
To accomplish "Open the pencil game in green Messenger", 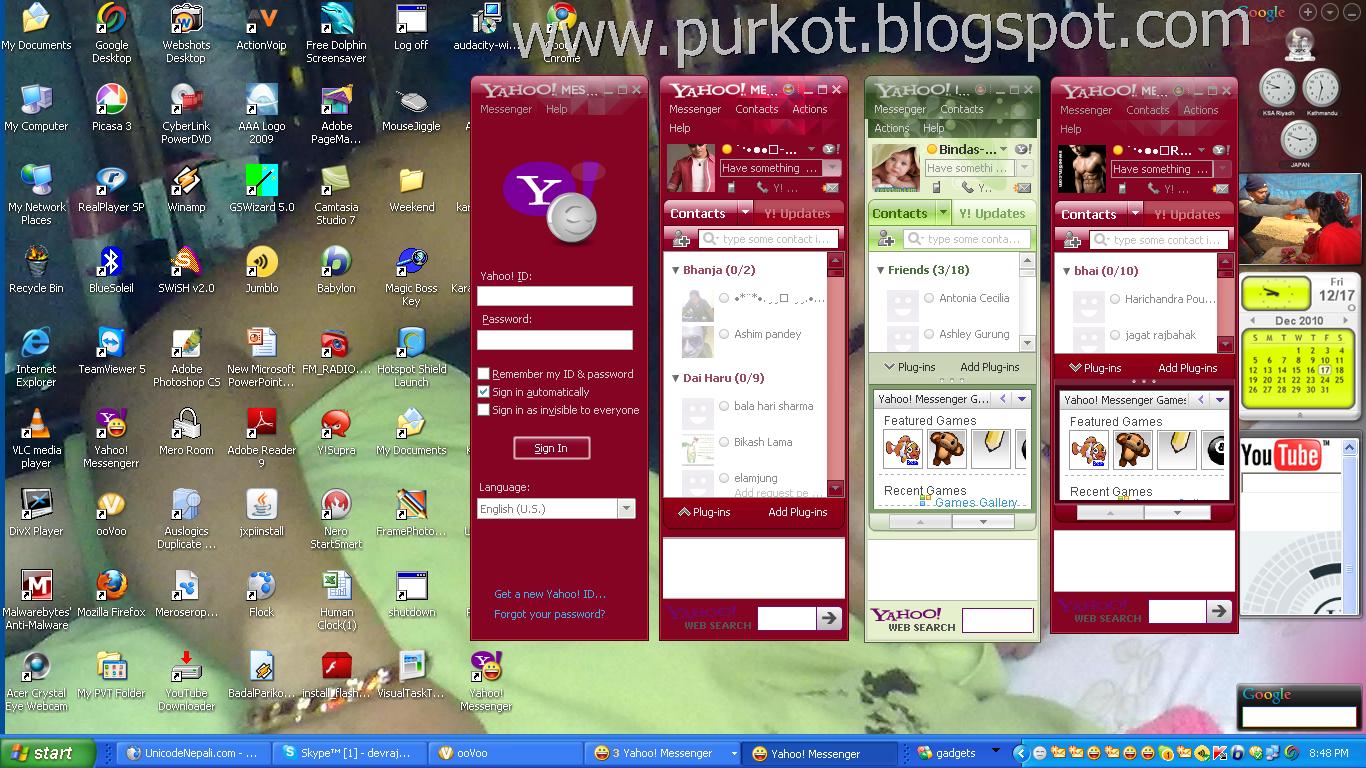I will click(990, 449).
